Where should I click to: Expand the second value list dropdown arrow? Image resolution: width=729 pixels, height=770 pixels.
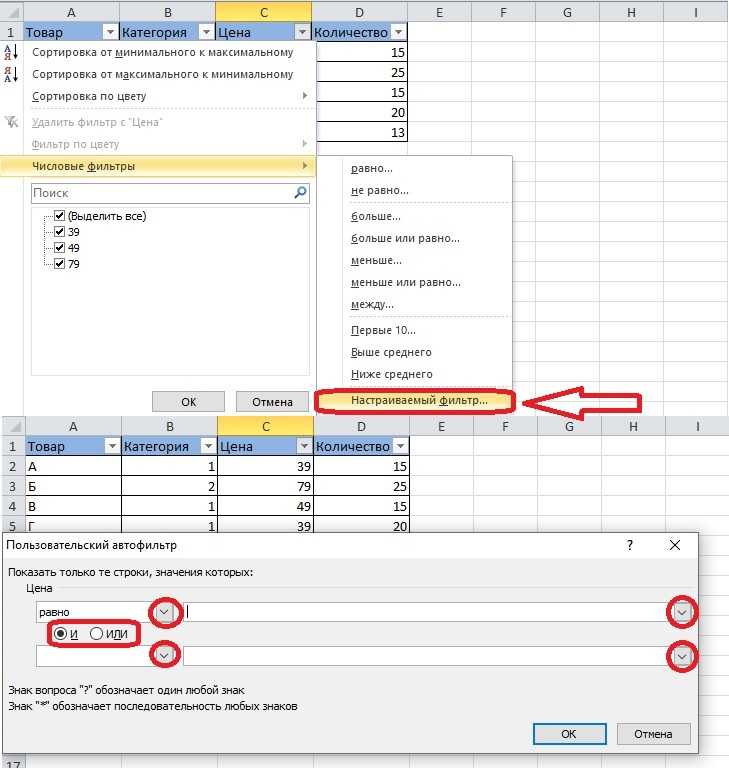click(682, 656)
